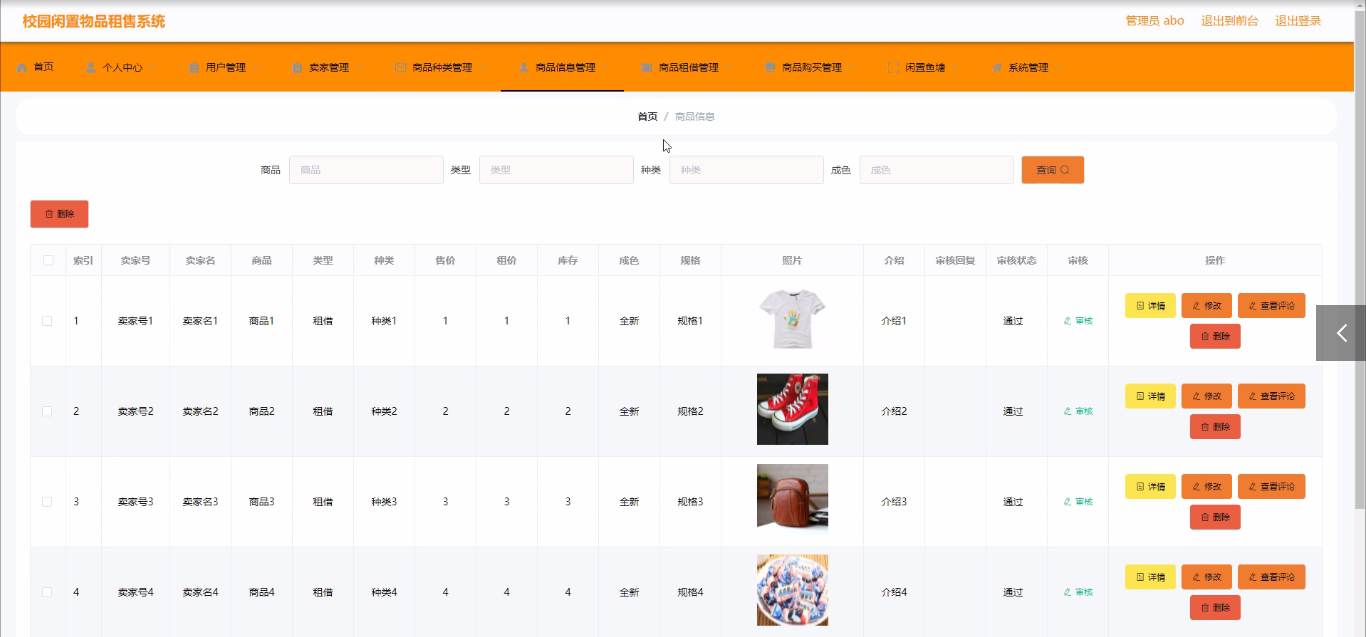Open the 商品信息管理 tab
1366x637 pixels.
click(564, 68)
